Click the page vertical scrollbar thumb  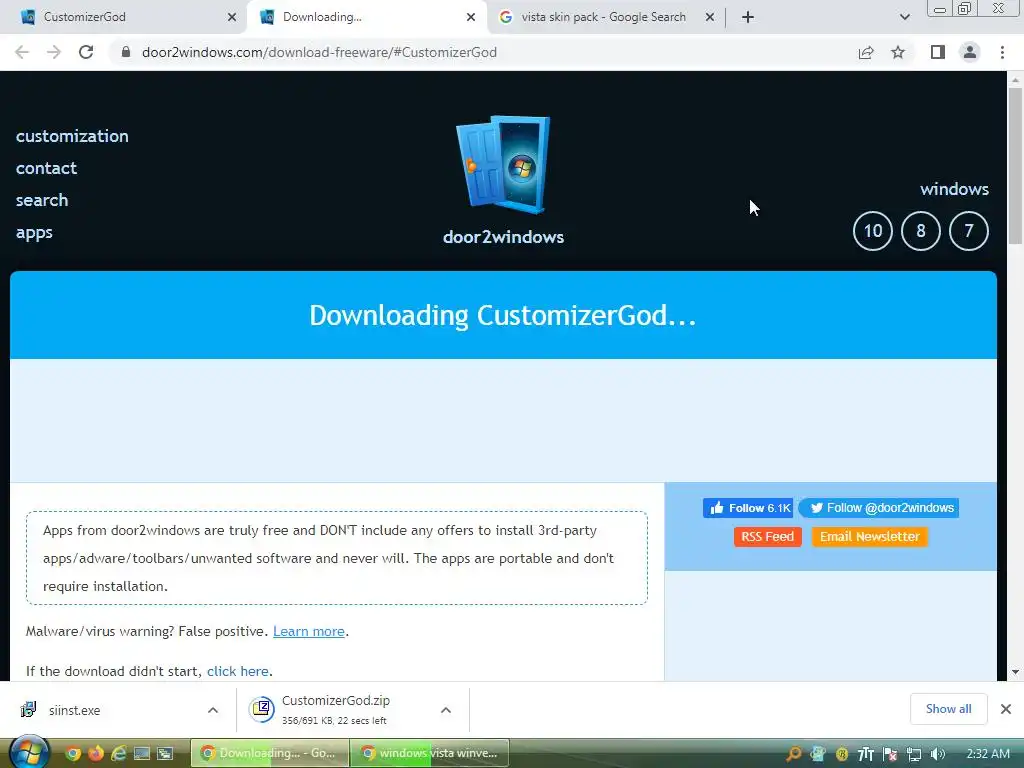tap(1015, 166)
